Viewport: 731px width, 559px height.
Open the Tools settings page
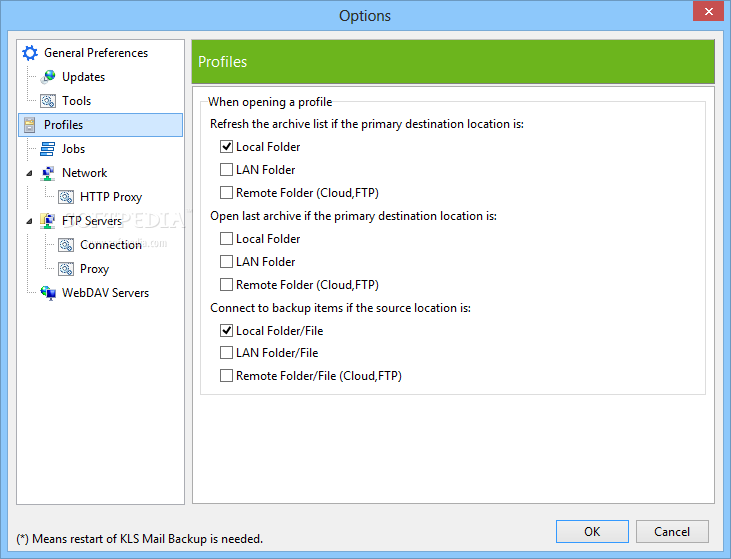[76, 101]
